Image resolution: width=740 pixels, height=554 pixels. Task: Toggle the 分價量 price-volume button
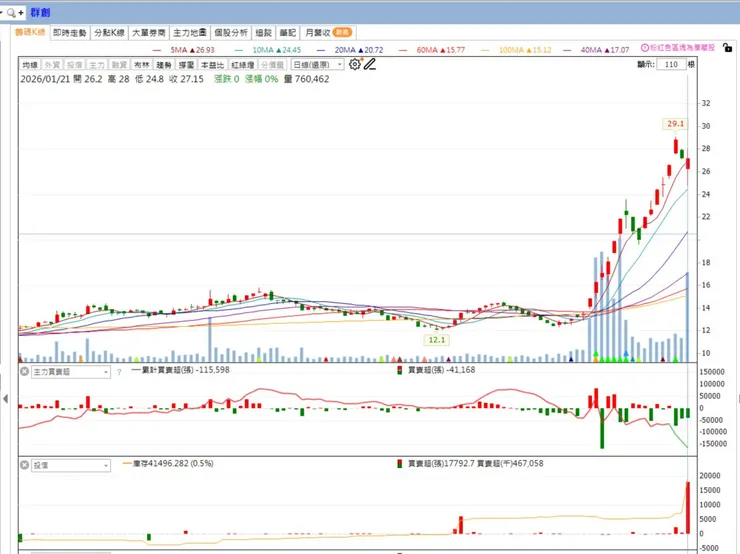click(x=272, y=65)
